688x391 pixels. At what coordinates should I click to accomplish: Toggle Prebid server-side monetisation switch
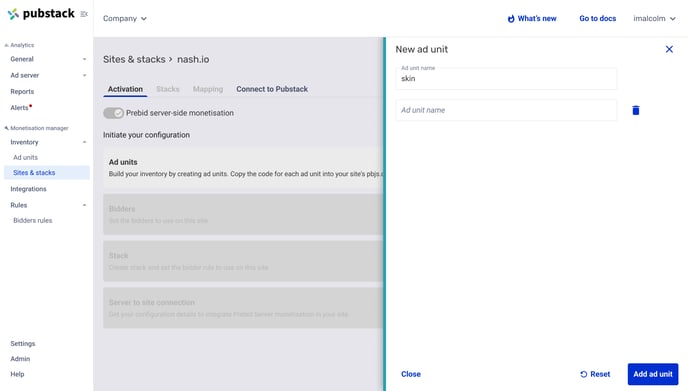point(113,113)
